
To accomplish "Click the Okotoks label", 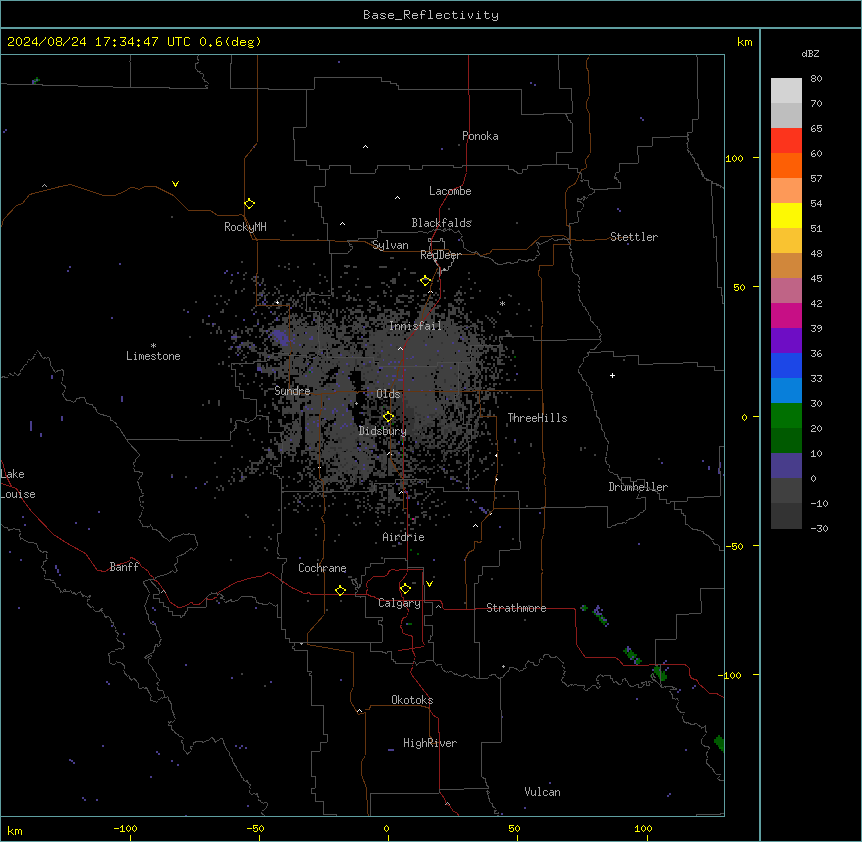I will click(412, 700).
